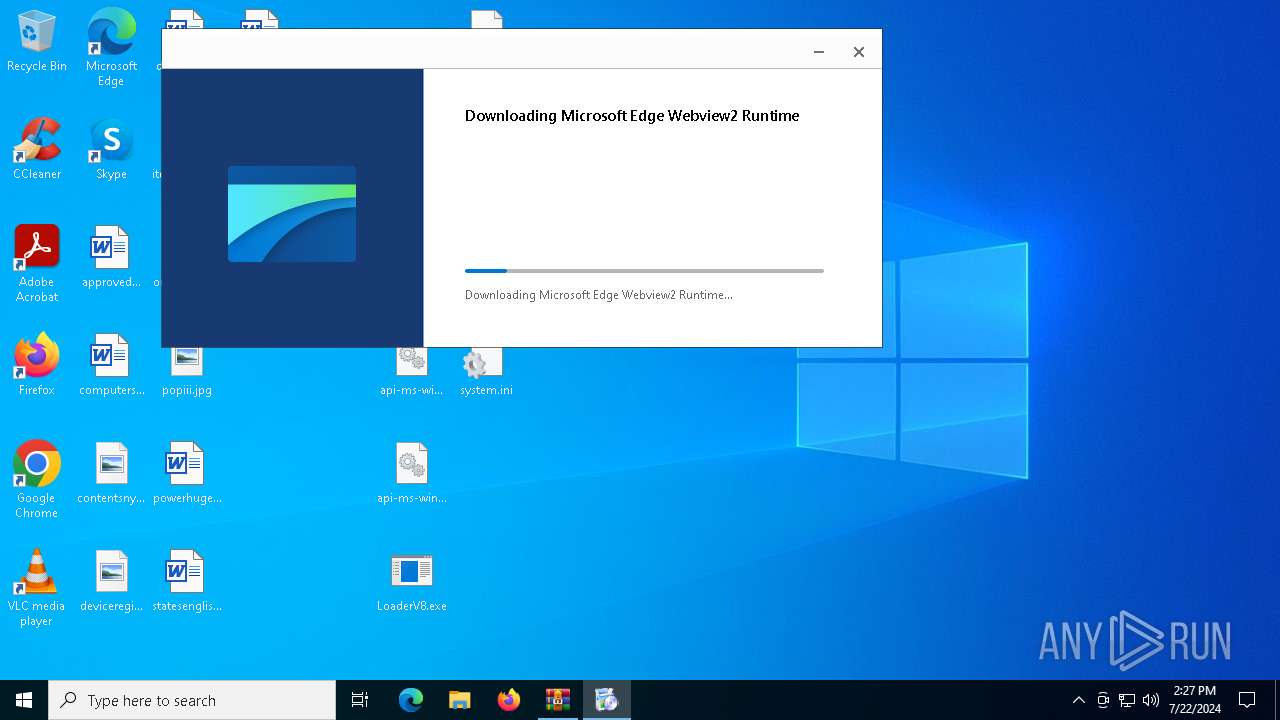The image size is (1280, 720).
Task: Open the Action Center notifications
Action: (1247, 700)
